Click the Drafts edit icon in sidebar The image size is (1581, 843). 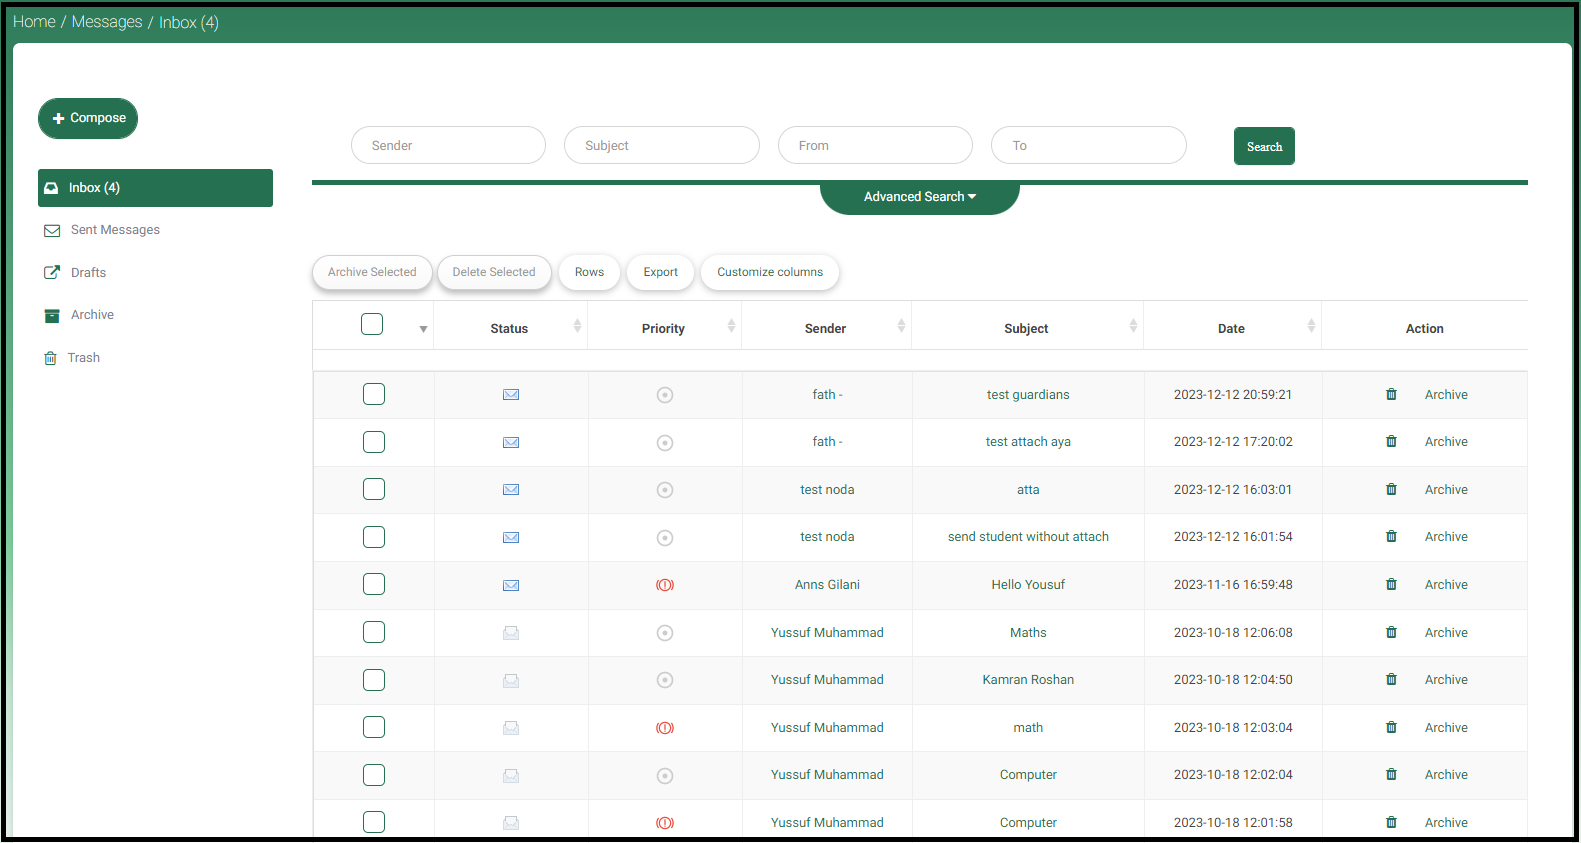(52, 272)
